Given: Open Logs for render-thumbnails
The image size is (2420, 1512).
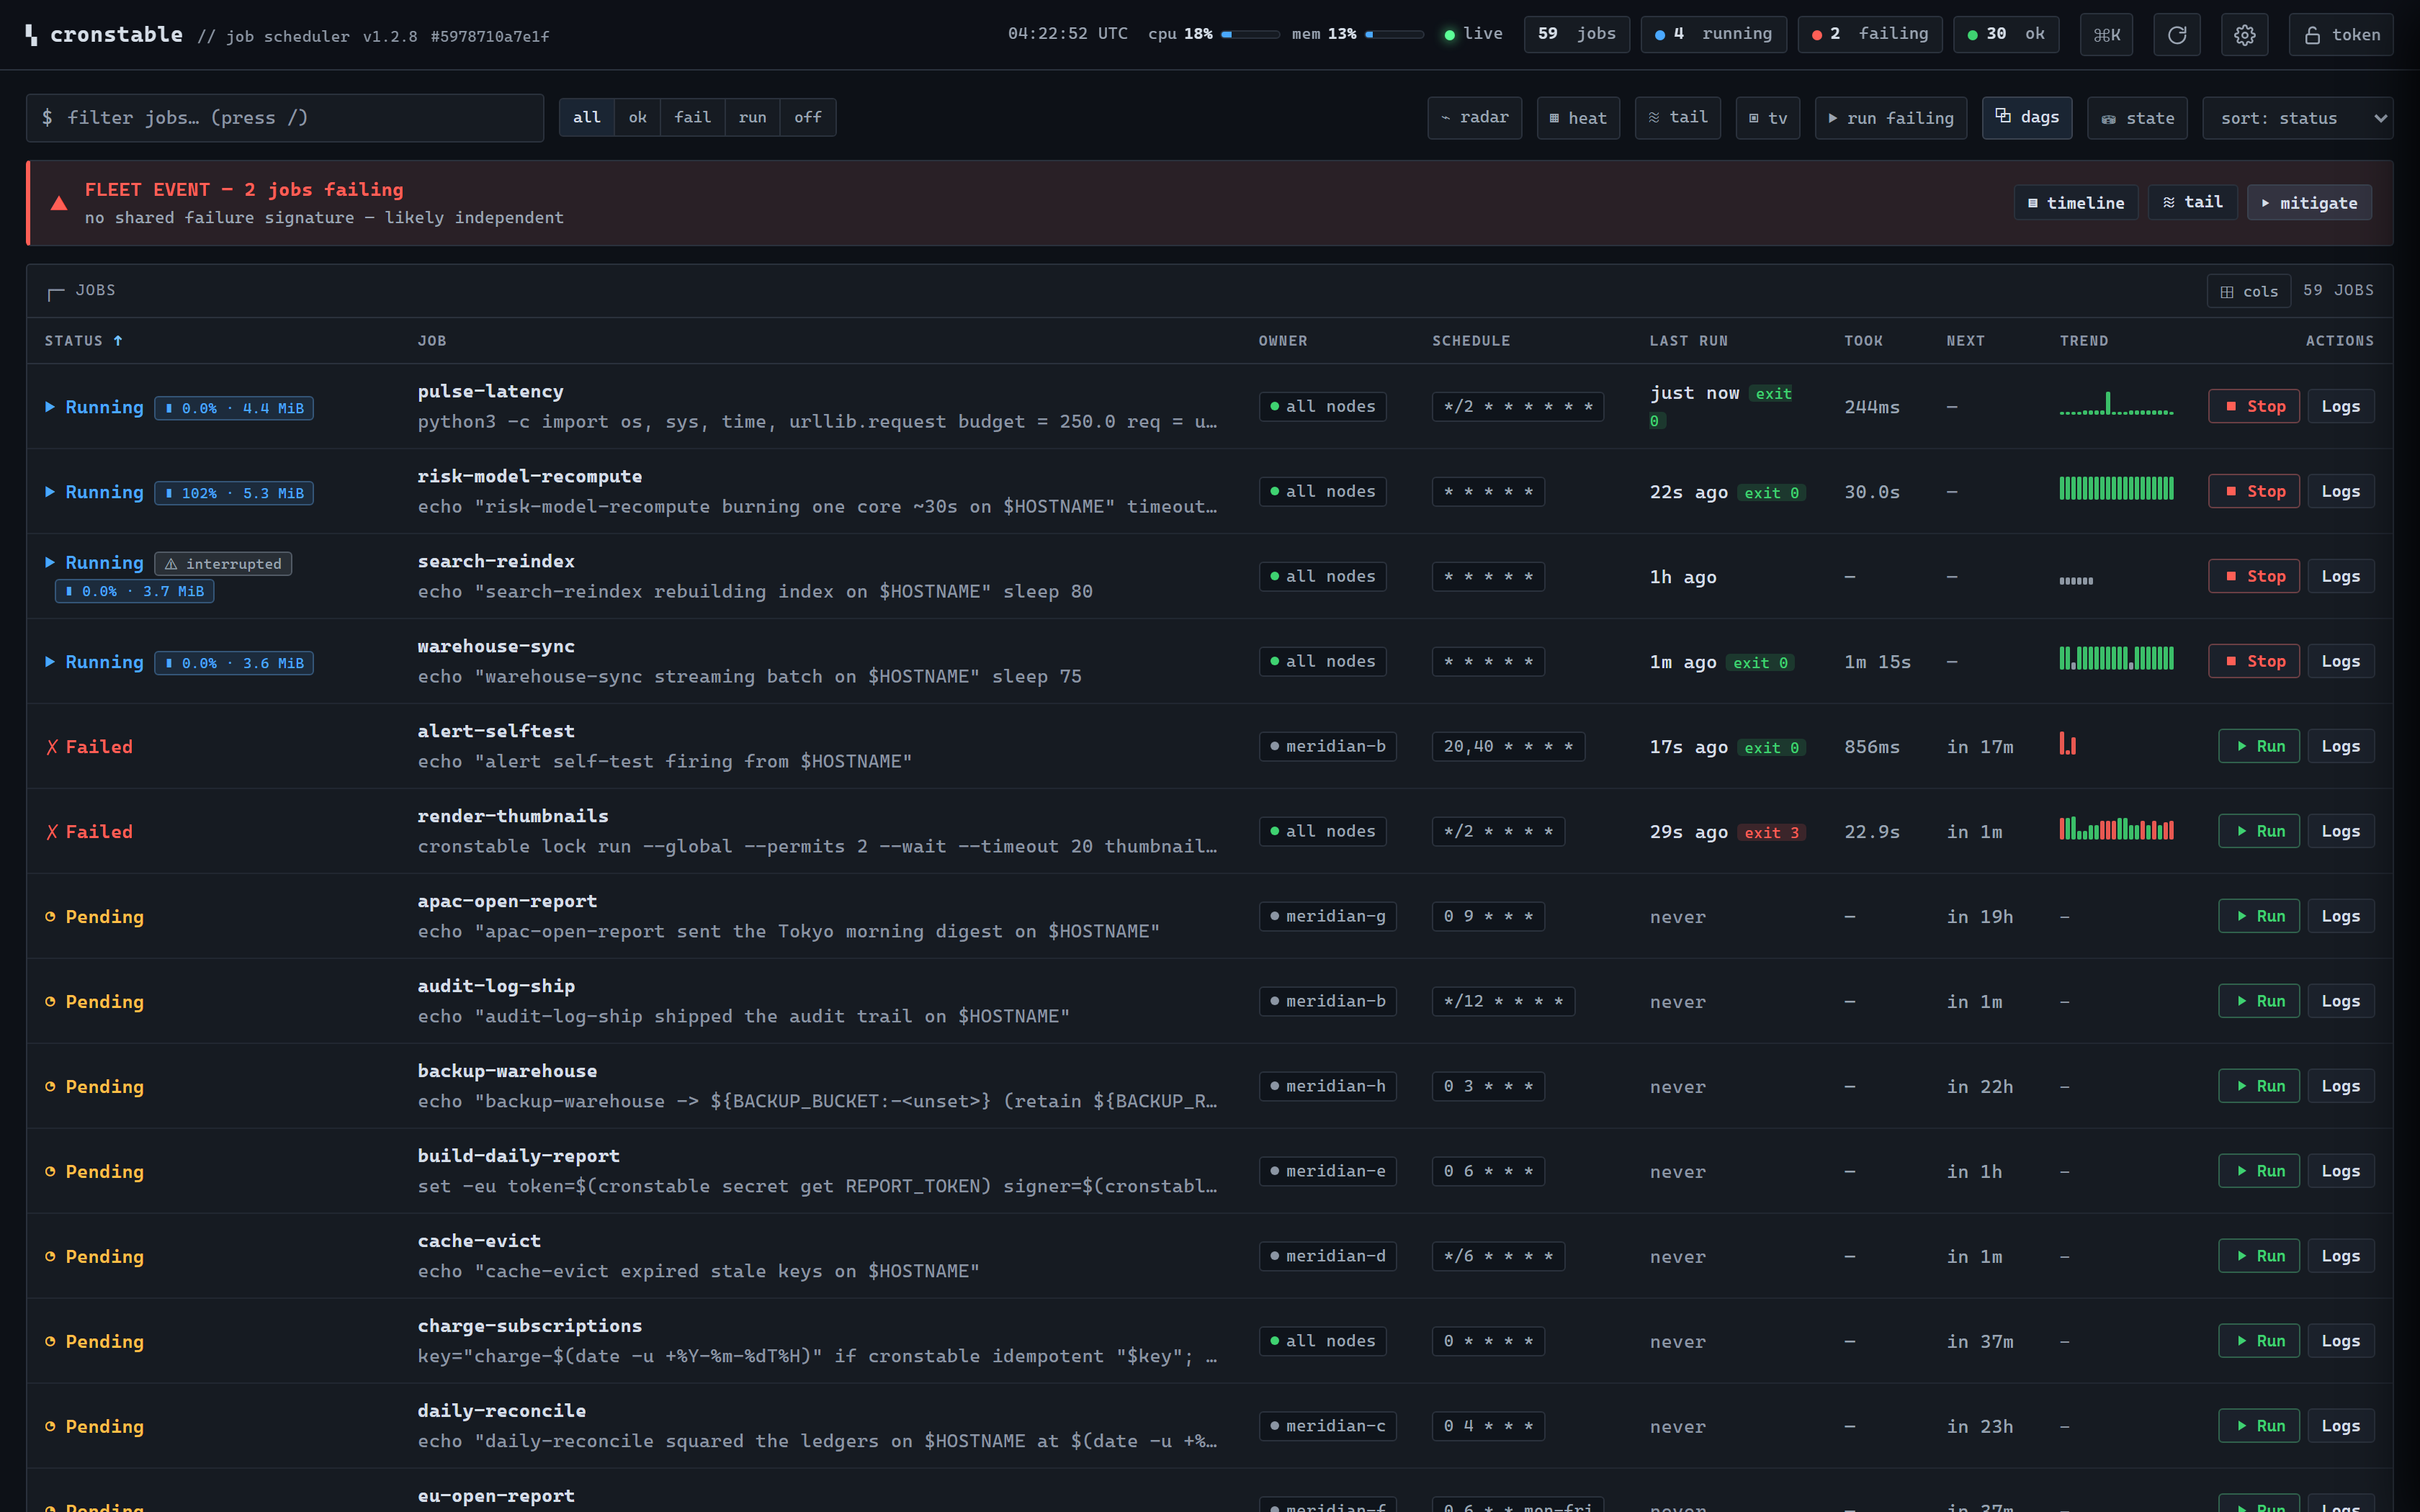Looking at the screenshot, I should tap(2340, 831).
